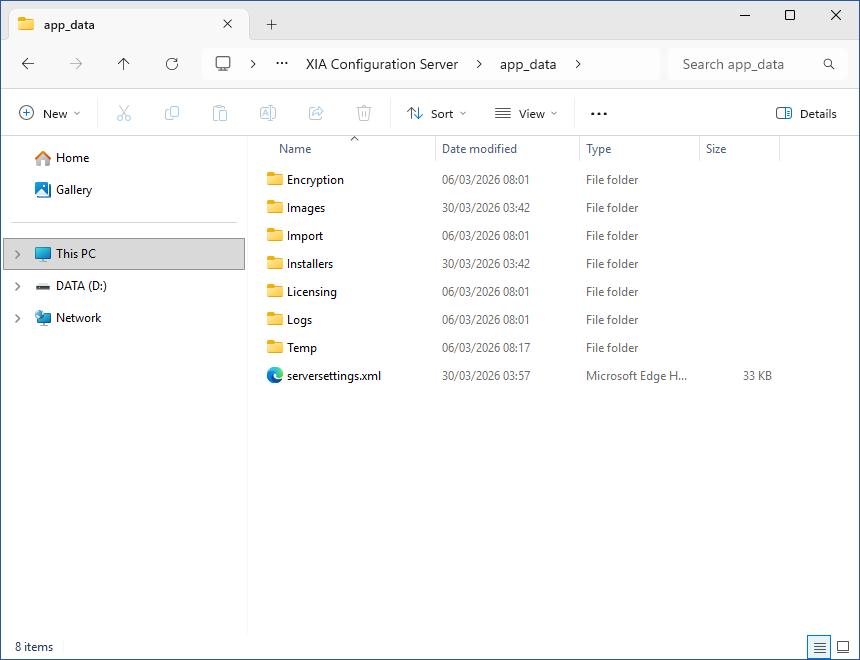The width and height of the screenshot is (860, 660).
Task: Click the Share icon in toolbar
Action: click(x=316, y=114)
